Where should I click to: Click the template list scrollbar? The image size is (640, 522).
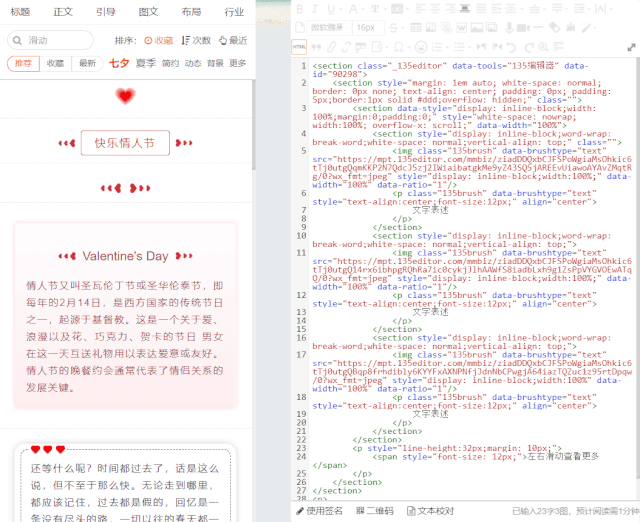(254, 124)
